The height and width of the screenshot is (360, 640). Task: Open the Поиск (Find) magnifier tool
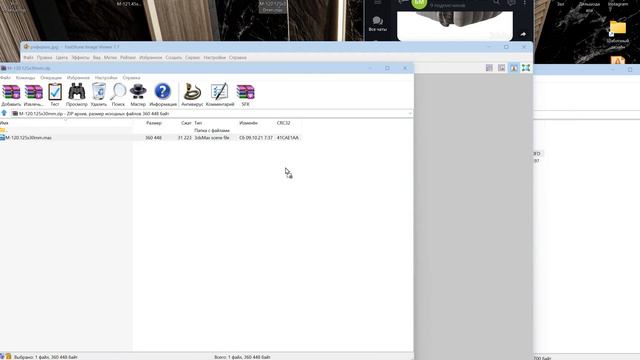(118, 95)
